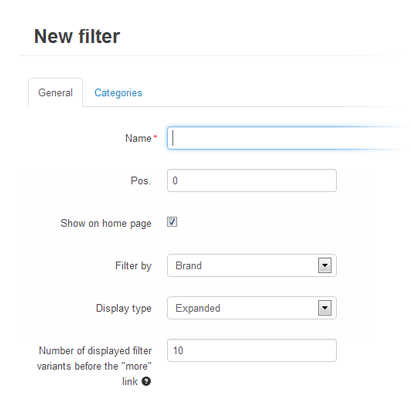Viewport: 410px width, 410px height.
Task: Focus the Name text field
Action: click(288, 138)
